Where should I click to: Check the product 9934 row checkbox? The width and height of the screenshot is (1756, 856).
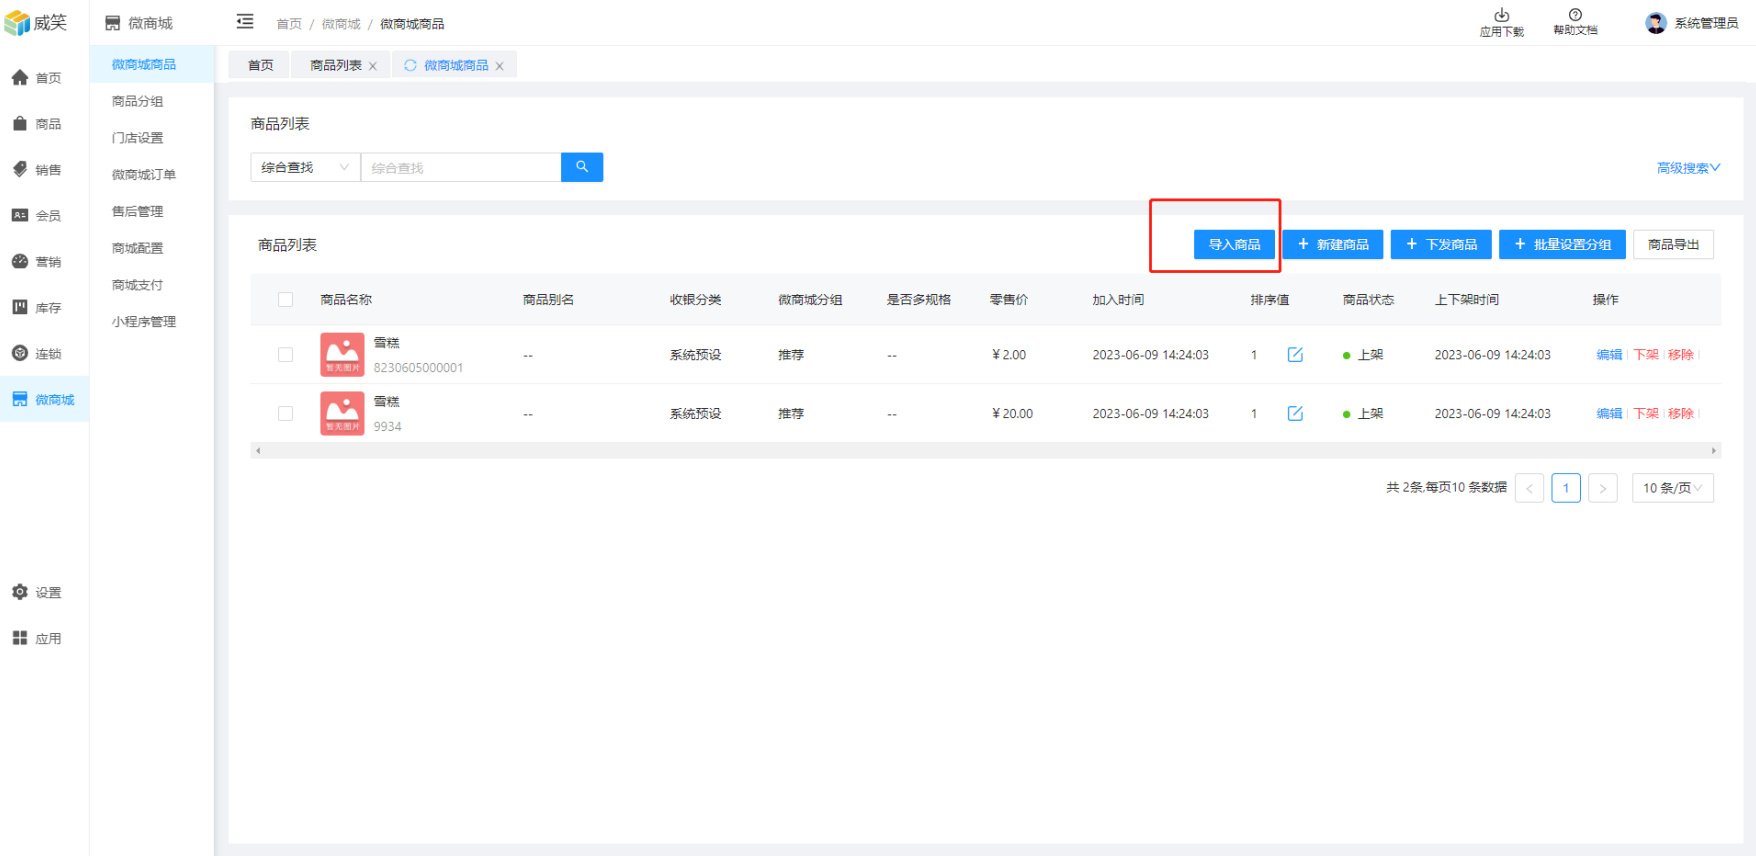tap(286, 414)
